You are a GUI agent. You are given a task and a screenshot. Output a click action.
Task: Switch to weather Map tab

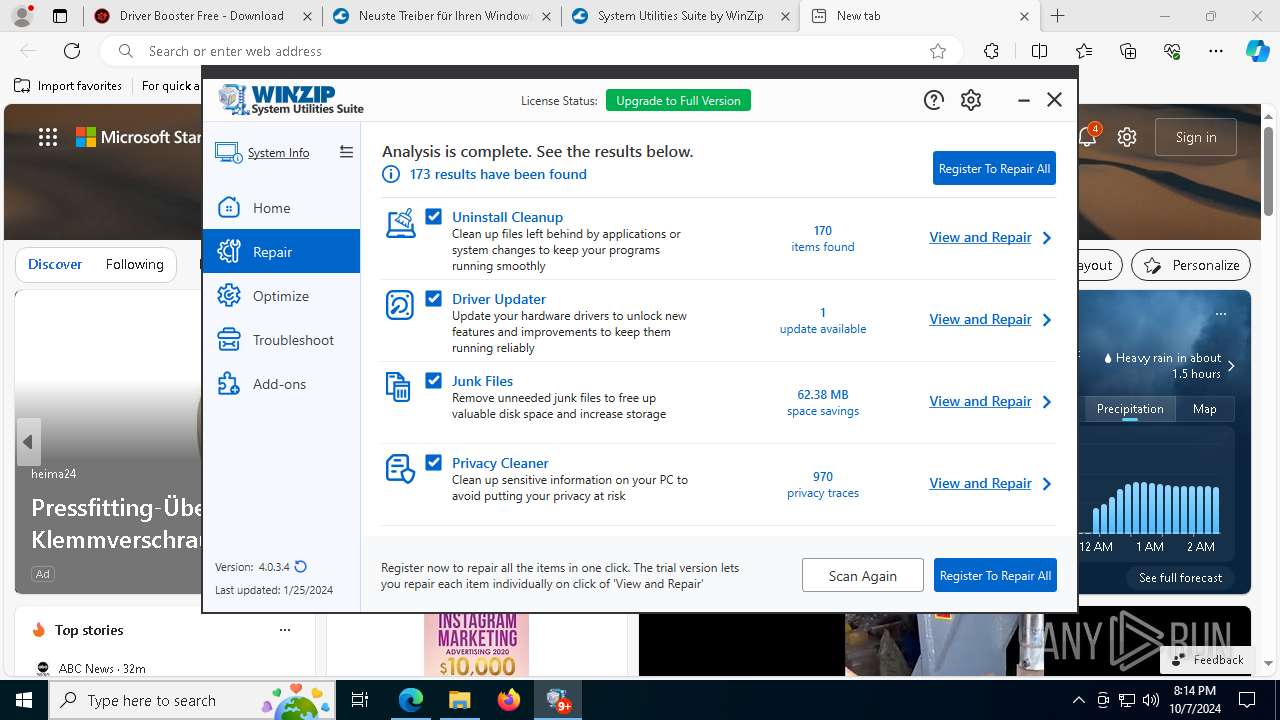[x=1204, y=408]
